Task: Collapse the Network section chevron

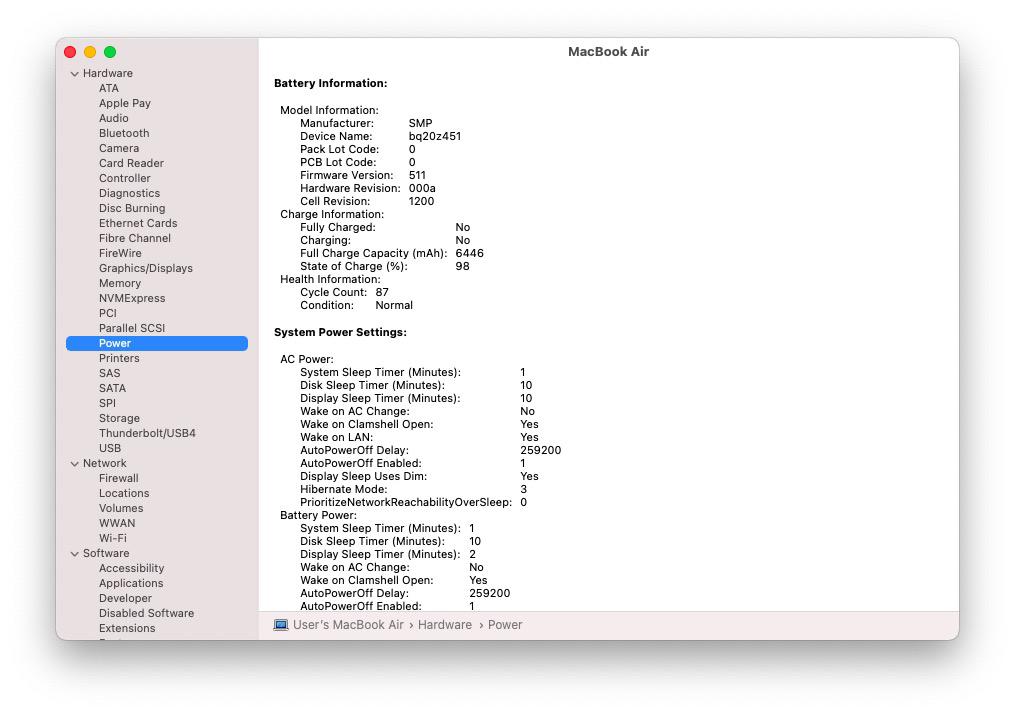Action: pos(74,463)
